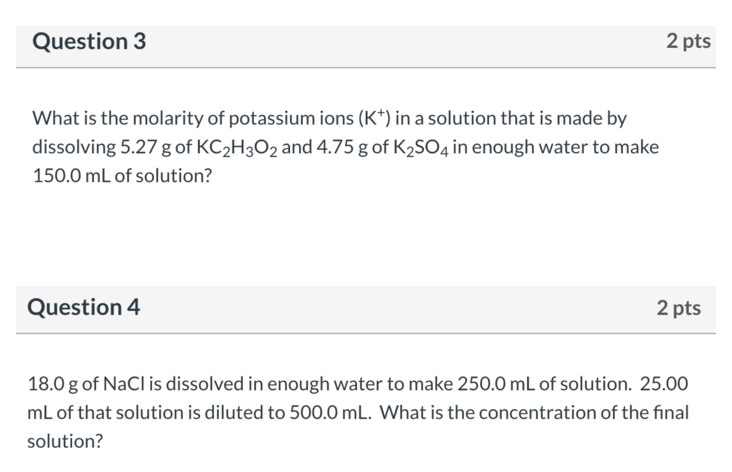Click the 250.0 mL volume value
732x472 pixels.
(496, 384)
